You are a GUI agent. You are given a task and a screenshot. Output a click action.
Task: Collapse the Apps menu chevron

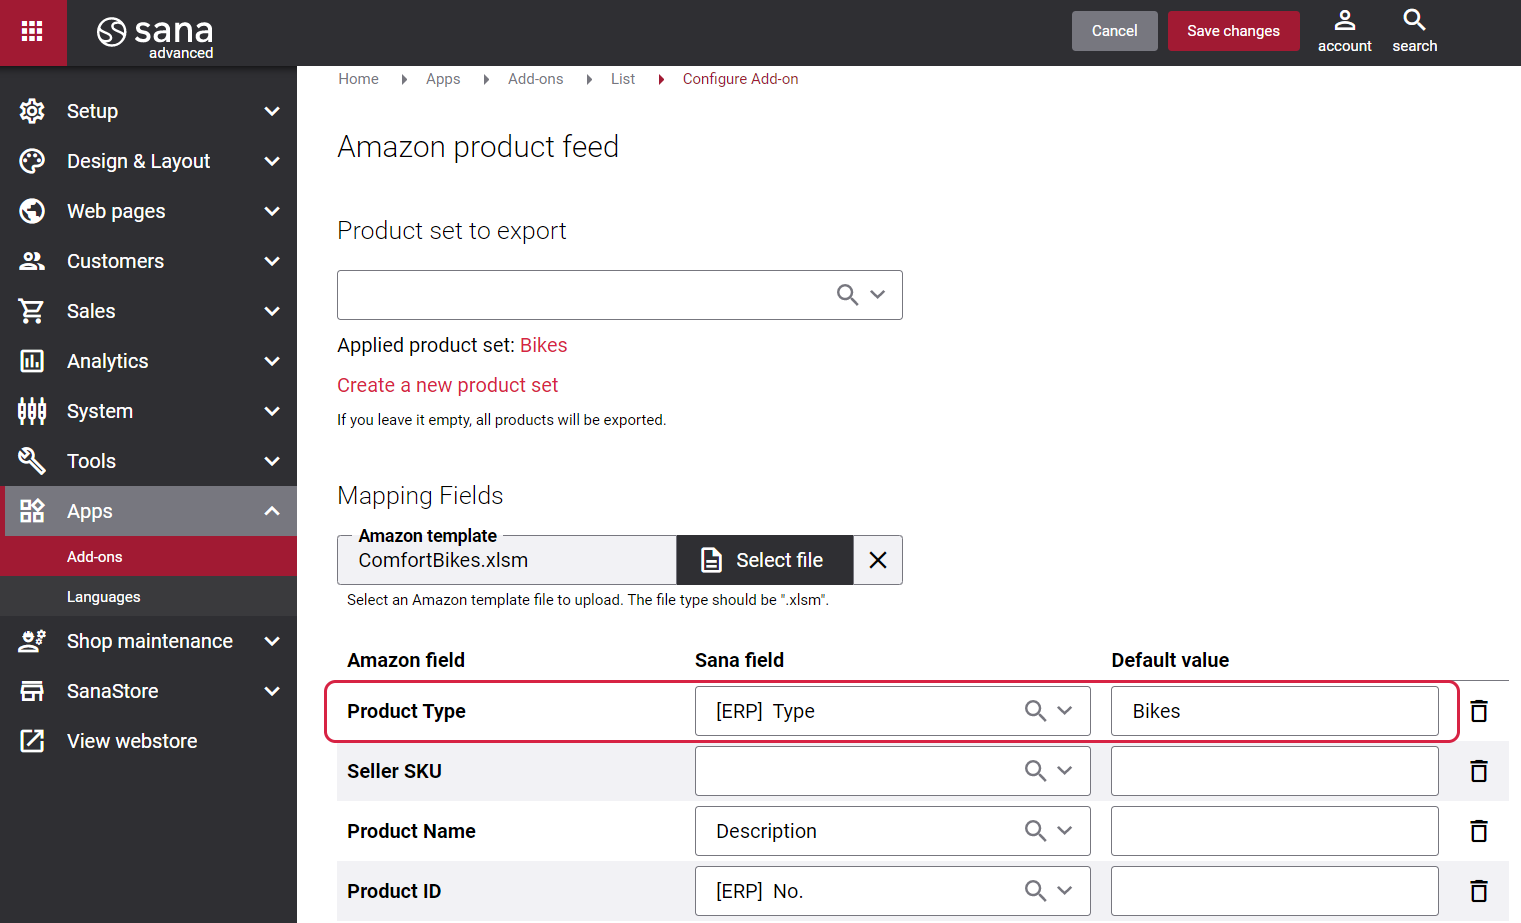[x=272, y=511]
